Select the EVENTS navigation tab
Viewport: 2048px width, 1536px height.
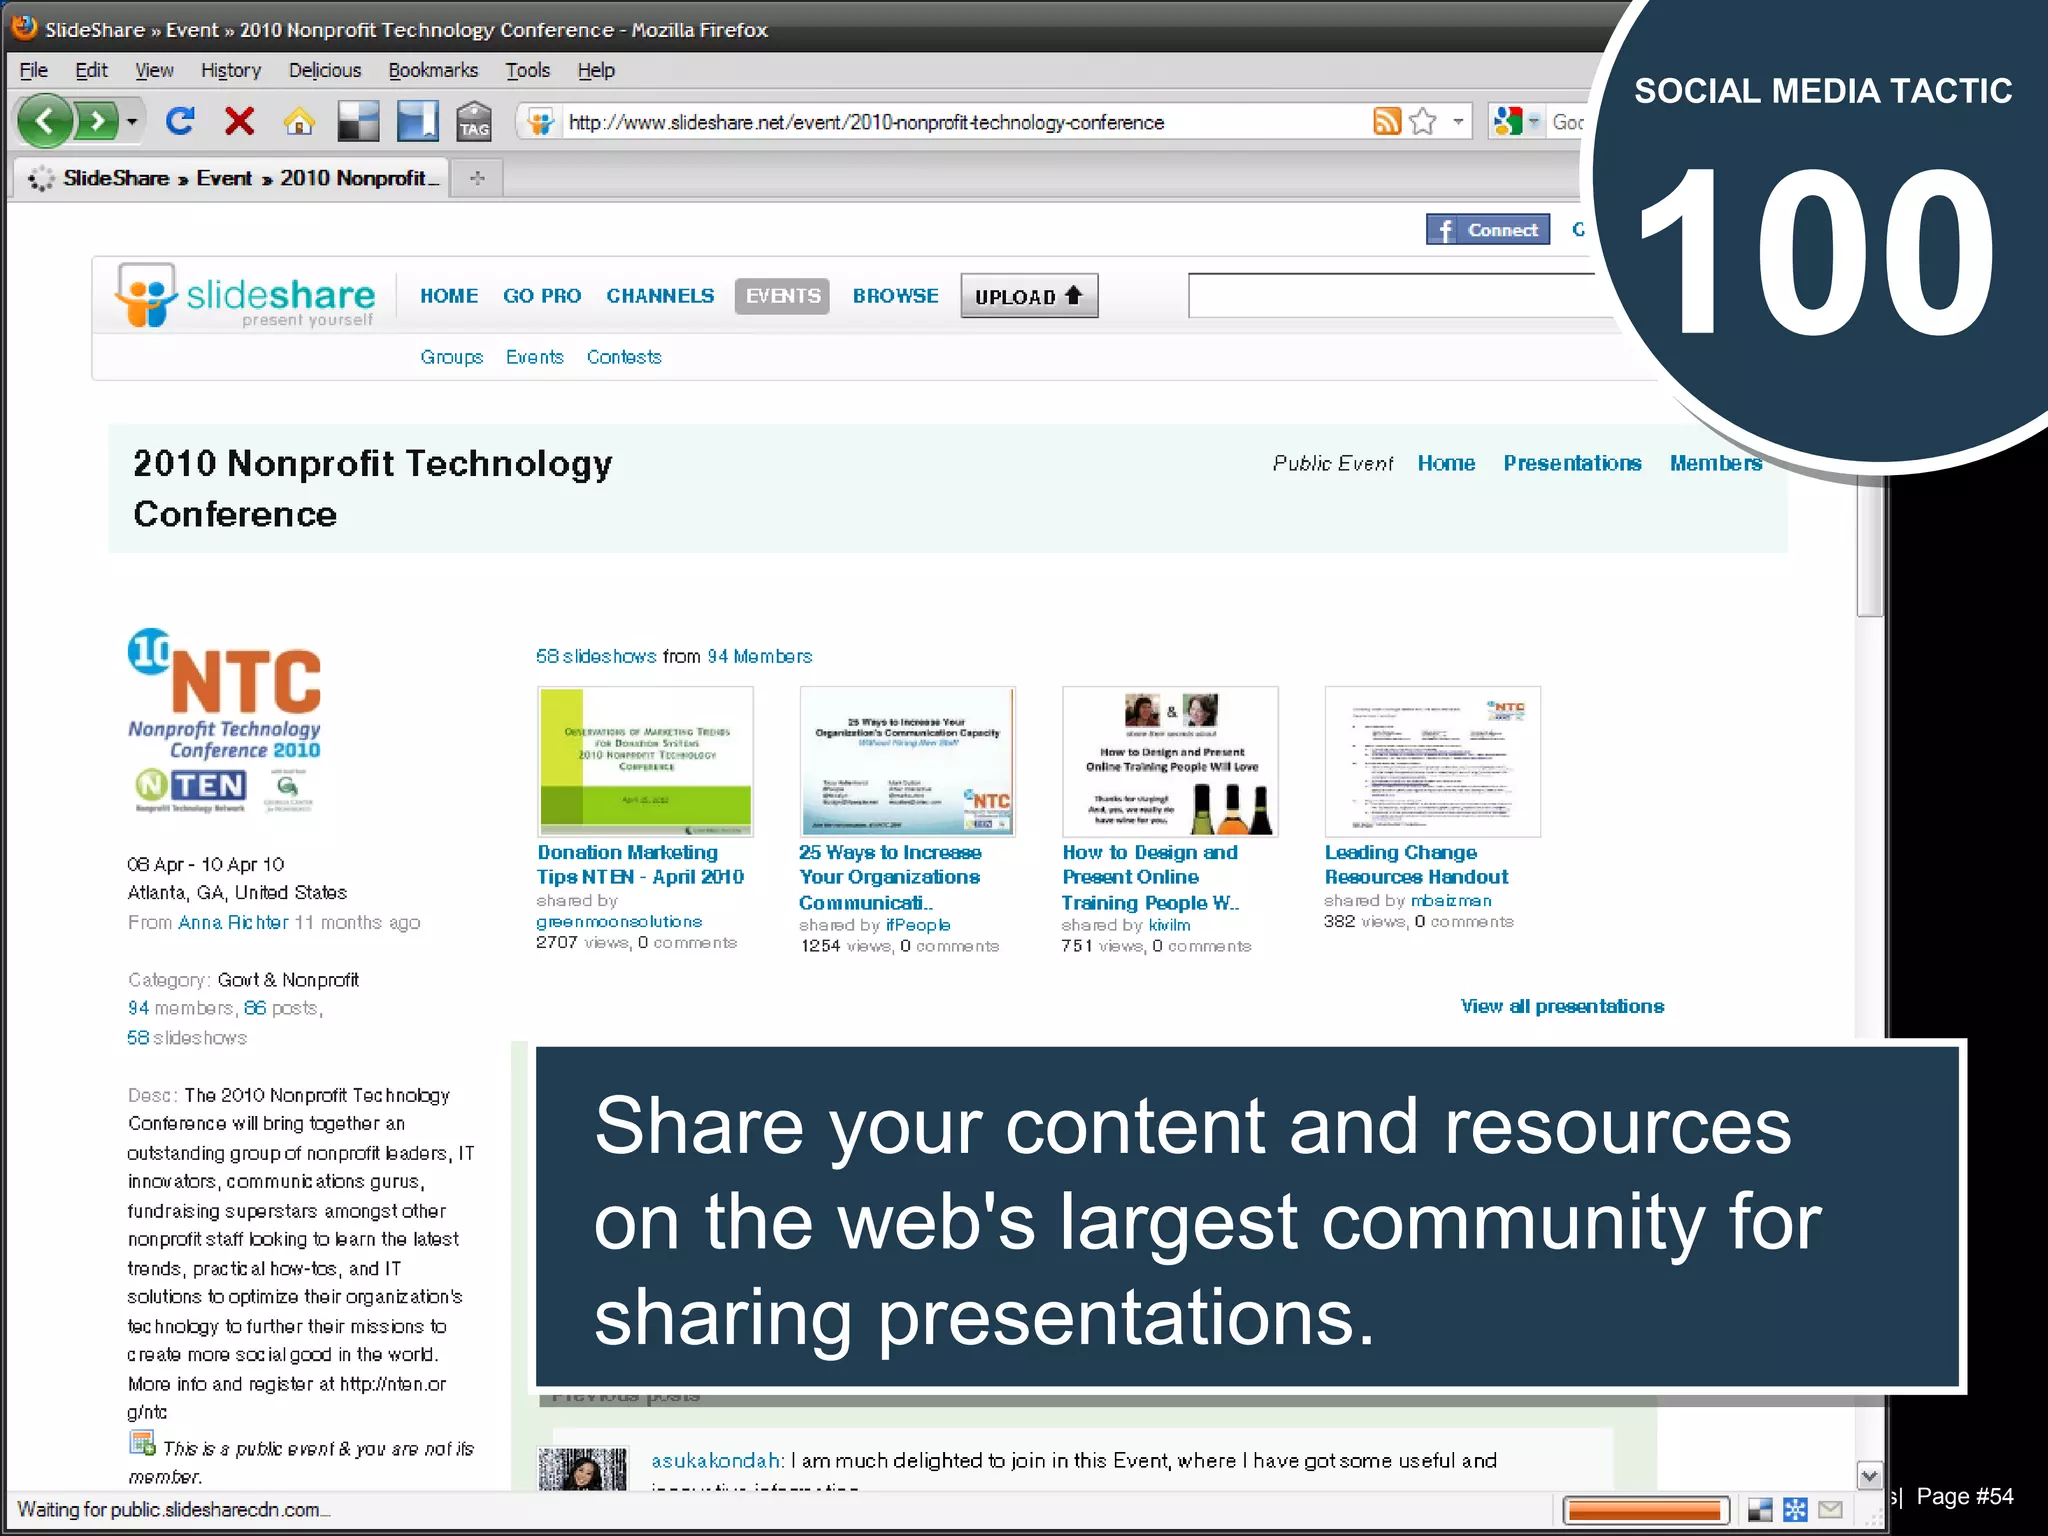(x=782, y=296)
